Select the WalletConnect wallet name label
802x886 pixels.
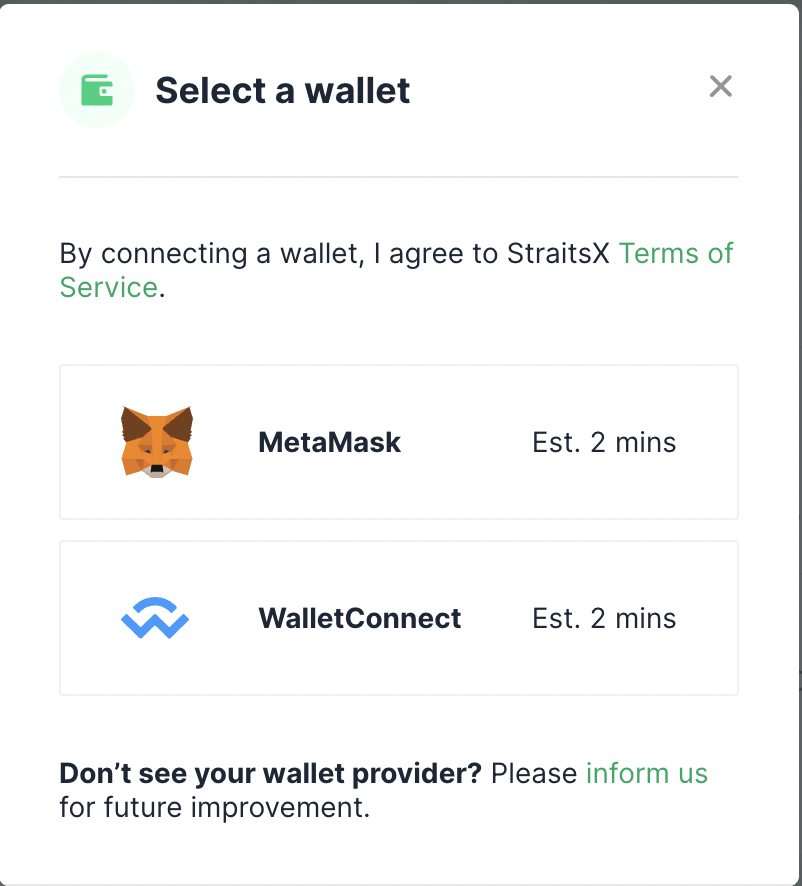click(x=359, y=618)
